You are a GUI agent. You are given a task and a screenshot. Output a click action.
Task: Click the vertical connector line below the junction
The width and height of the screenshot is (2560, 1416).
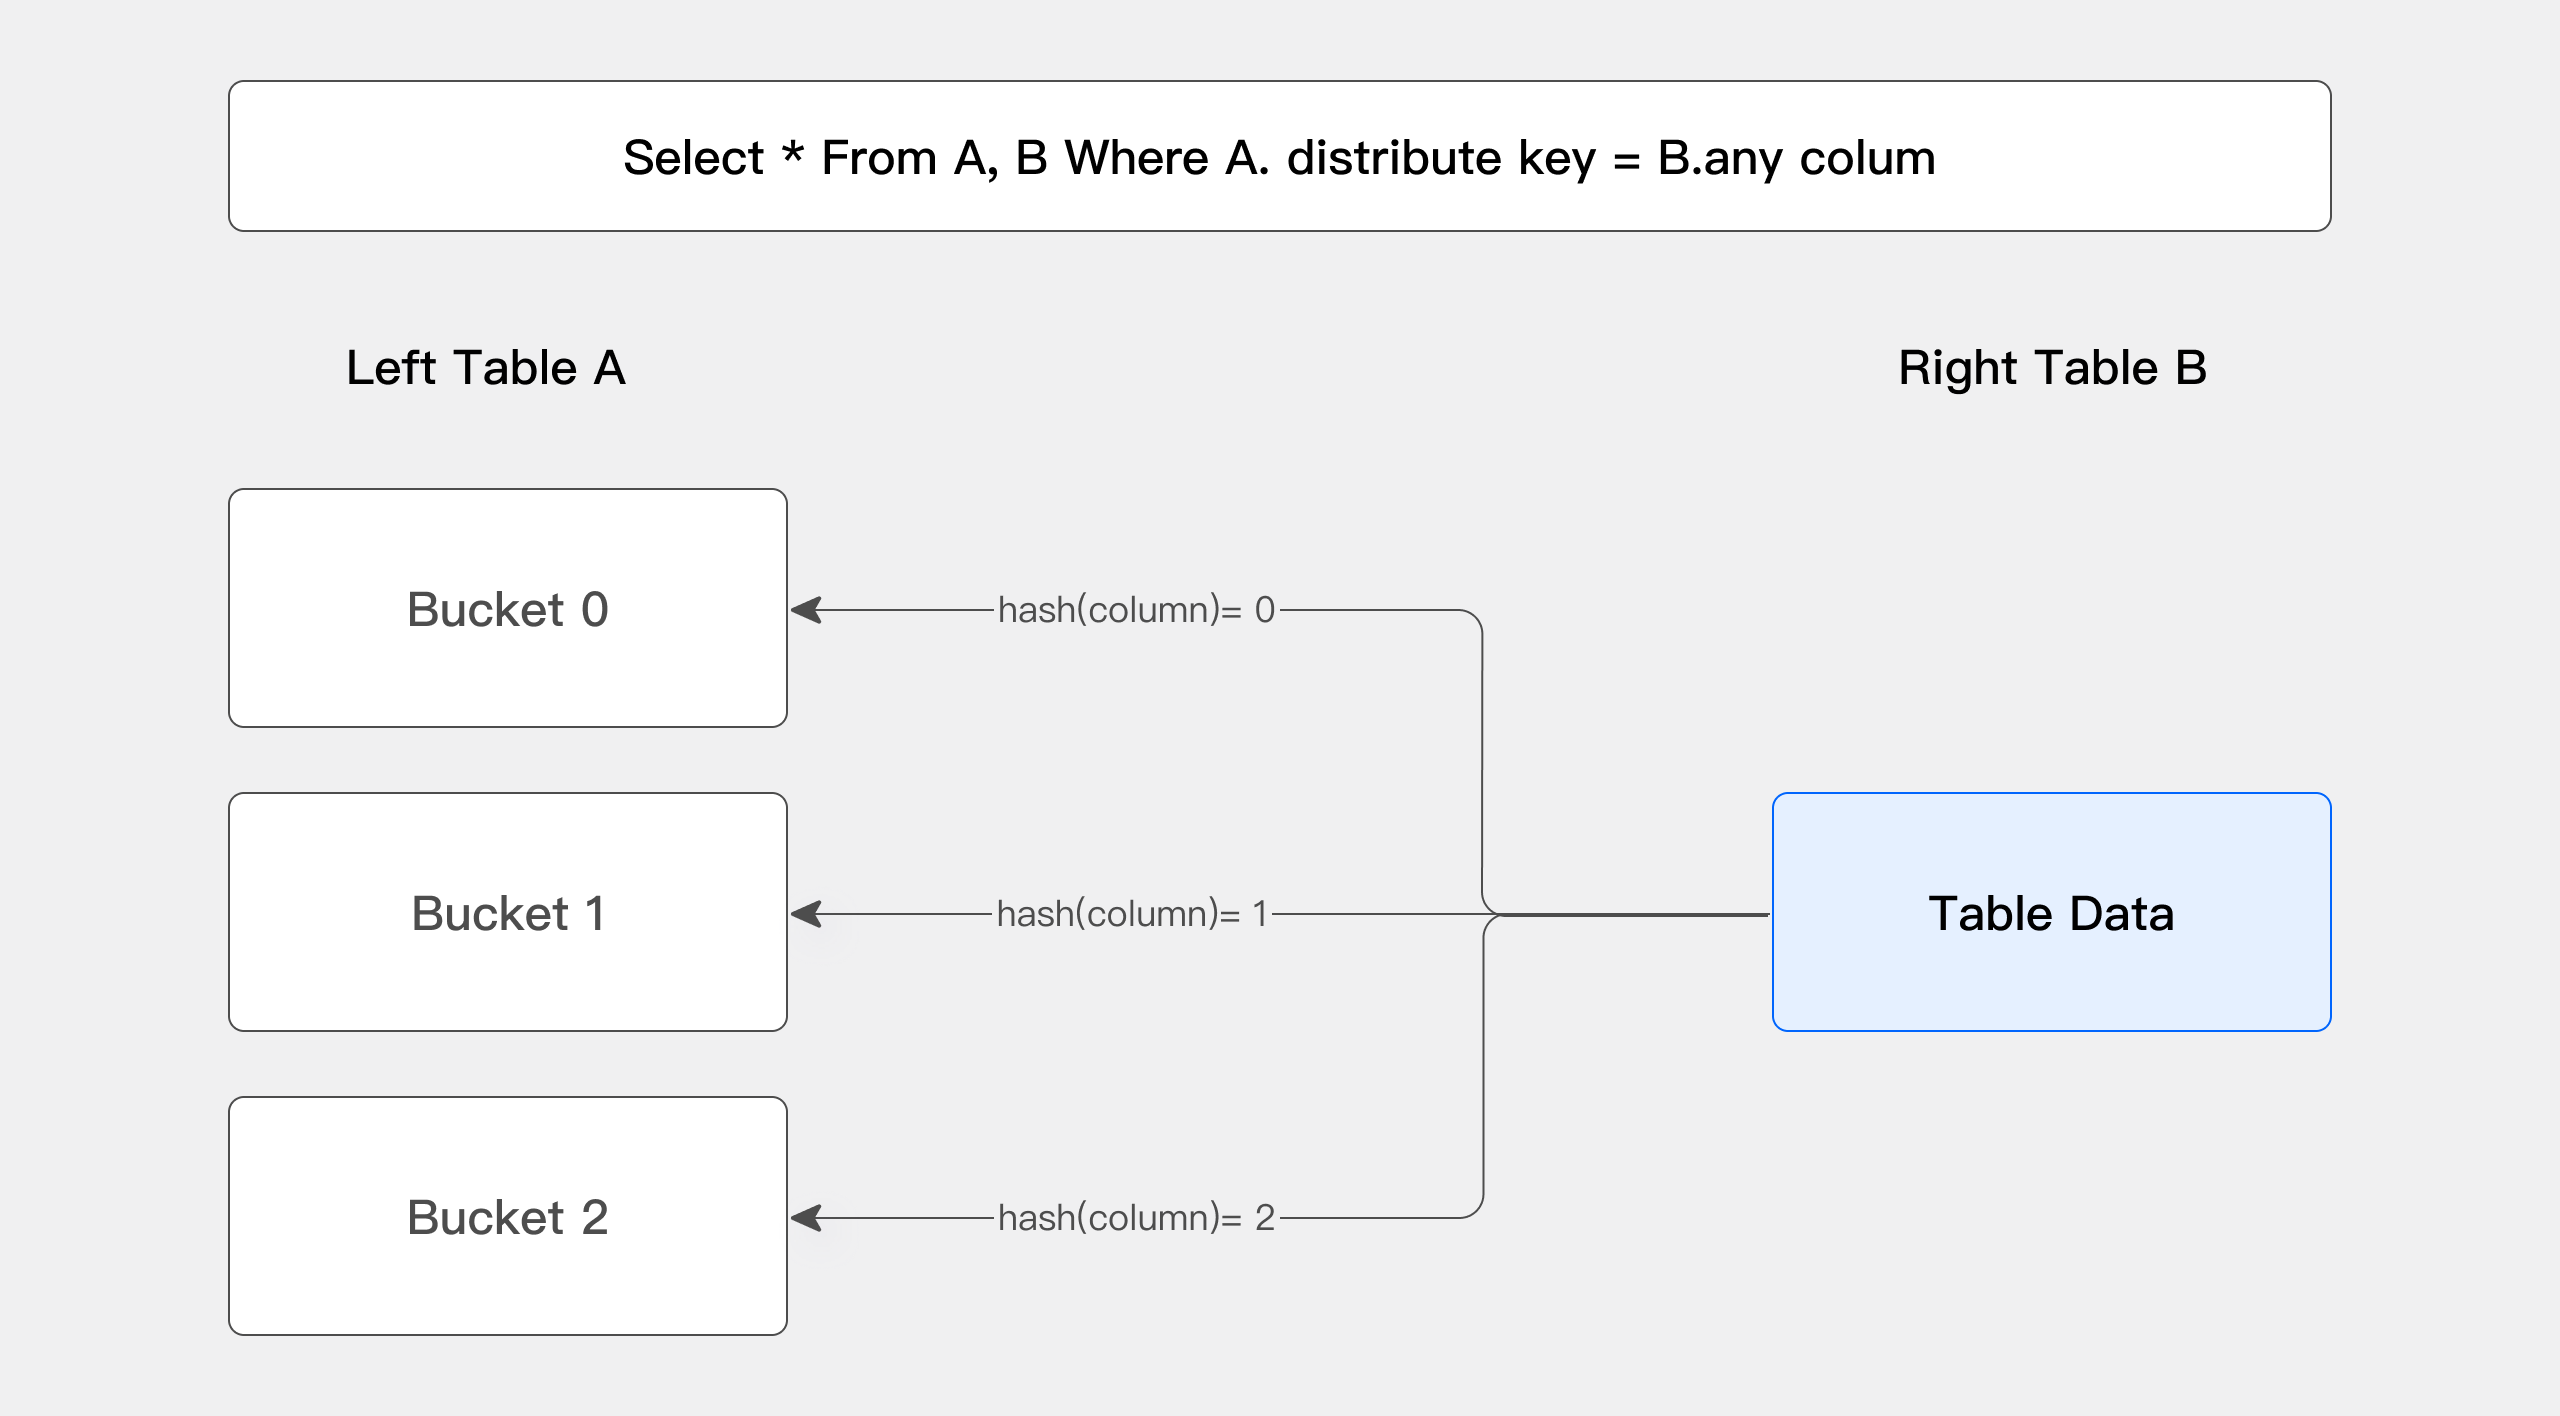click(1483, 1070)
